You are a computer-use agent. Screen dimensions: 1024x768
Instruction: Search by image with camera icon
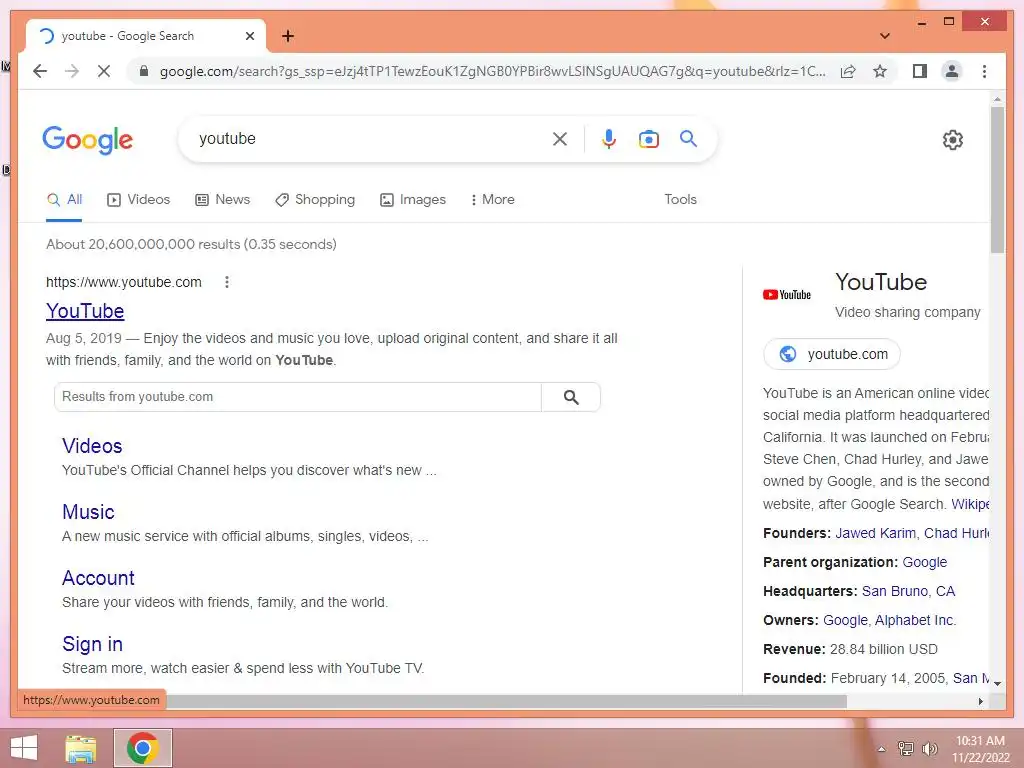click(648, 138)
